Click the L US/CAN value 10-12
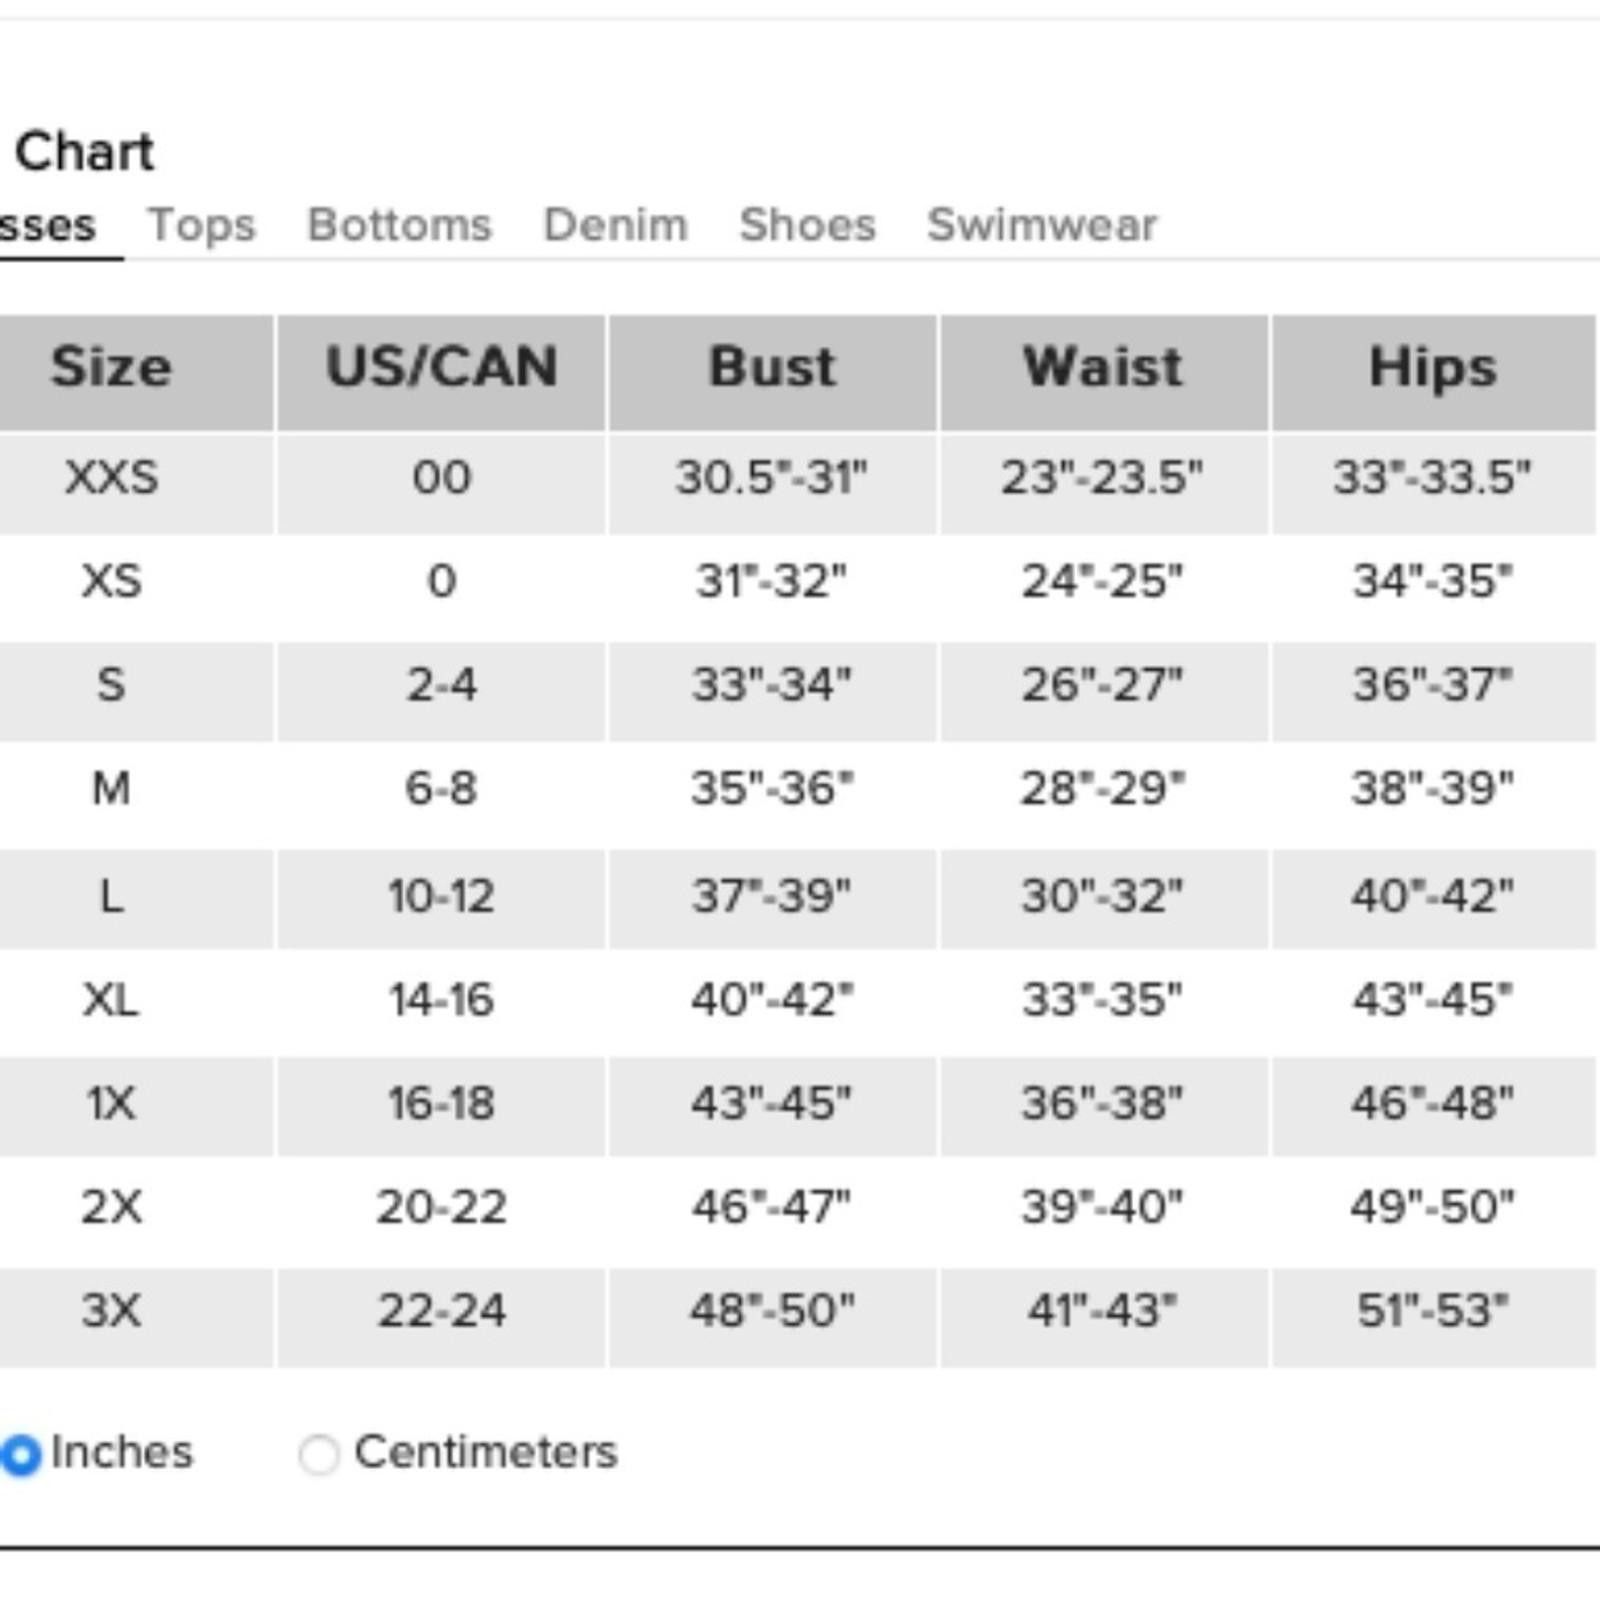1600x1600 pixels. pyautogui.click(x=441, y=895)
